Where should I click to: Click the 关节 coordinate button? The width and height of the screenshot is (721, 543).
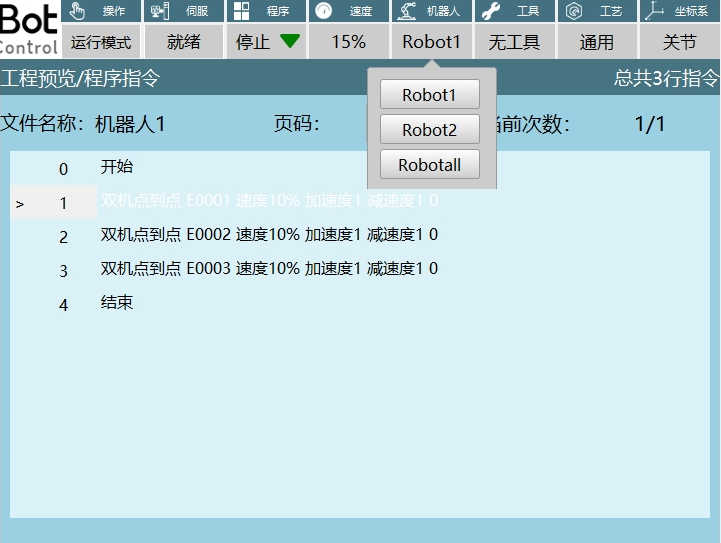tap(679, 42)
